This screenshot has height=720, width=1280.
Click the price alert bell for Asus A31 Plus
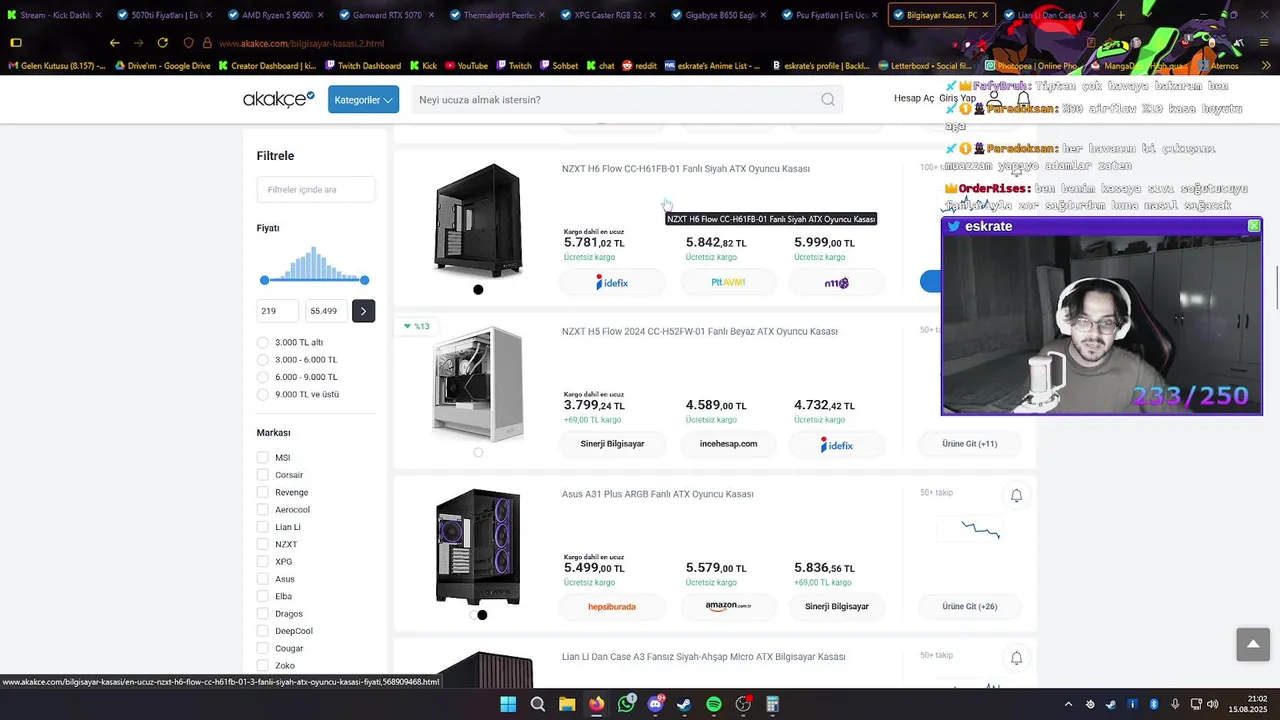pyautogui.click(x=1016, y=495)
